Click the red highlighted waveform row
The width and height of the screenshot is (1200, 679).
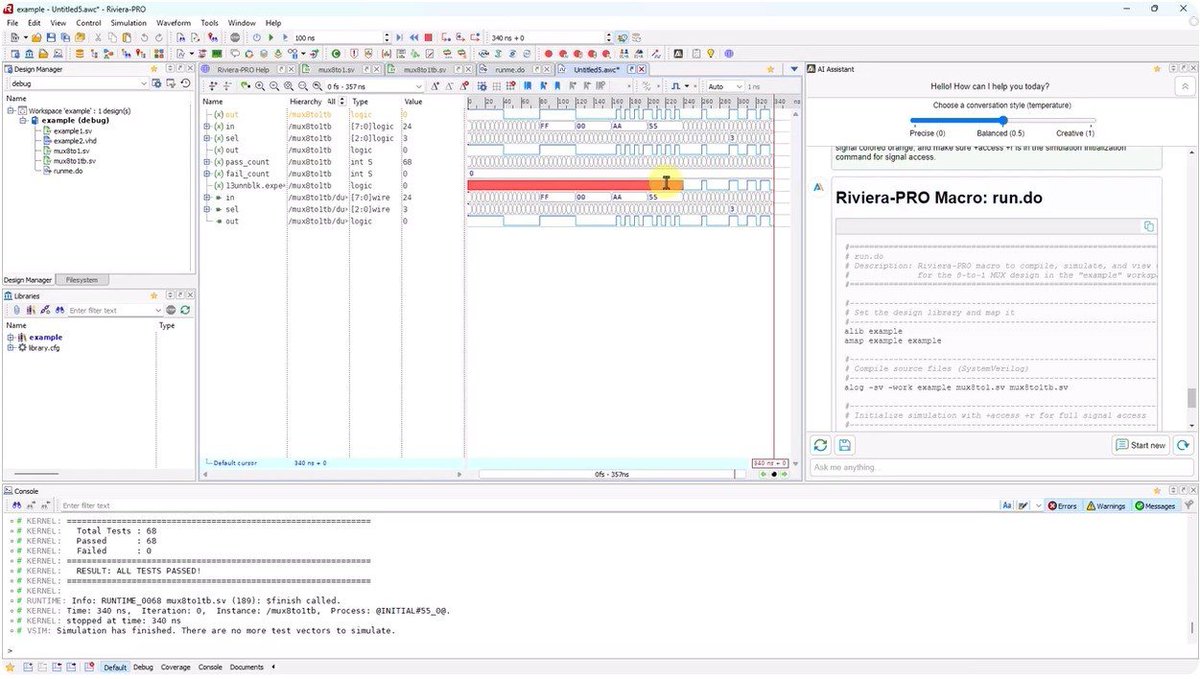click(575, 185)
